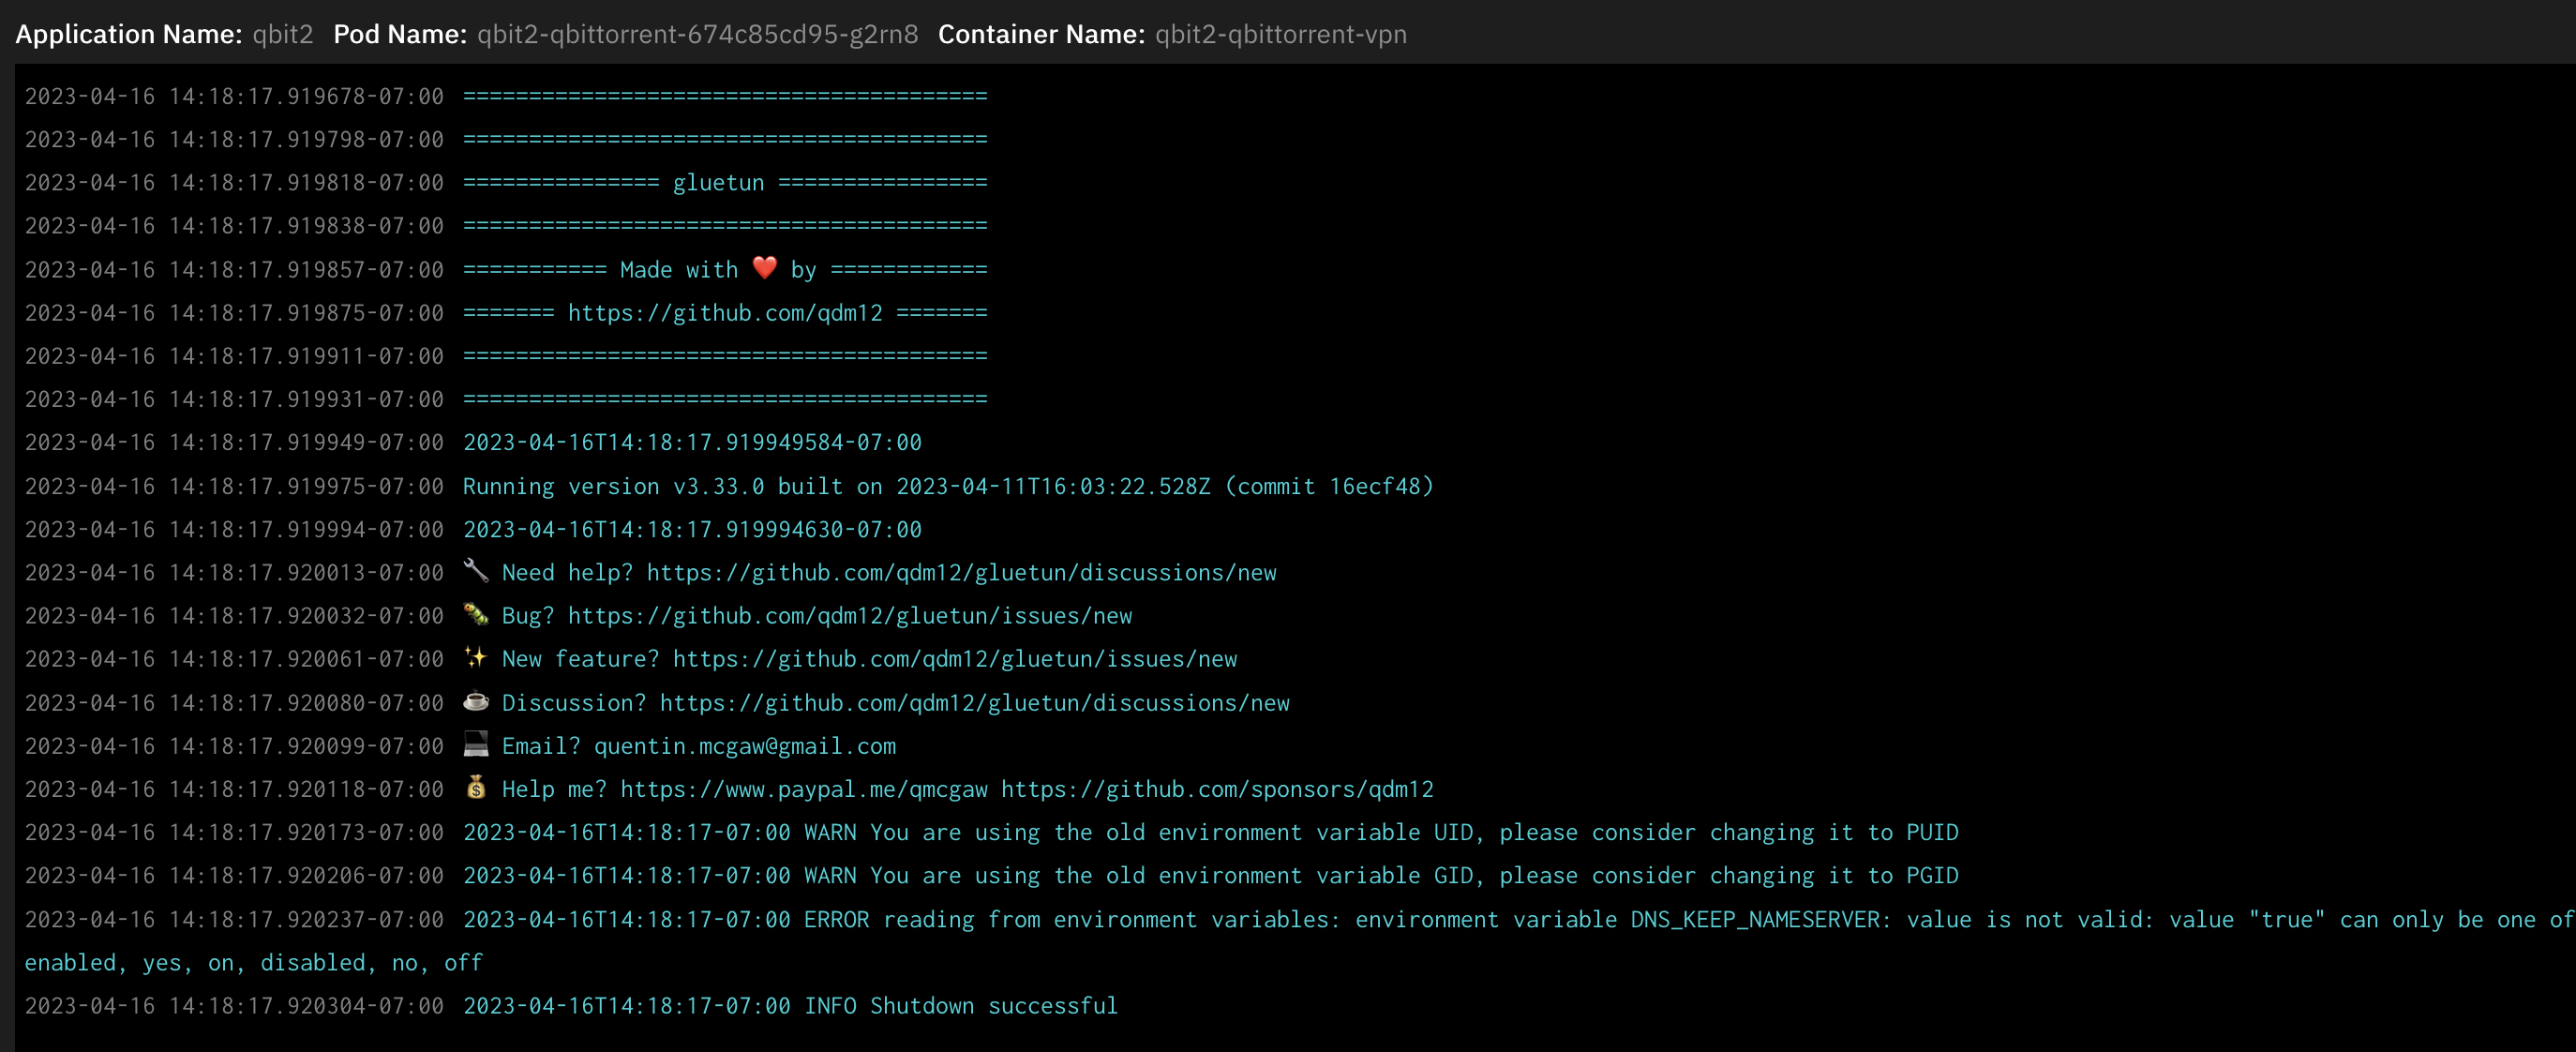Click the laptop emoji before Email
This screenshot has width=2576, height=1052.
pyautogui.click(x=476, y=744)
